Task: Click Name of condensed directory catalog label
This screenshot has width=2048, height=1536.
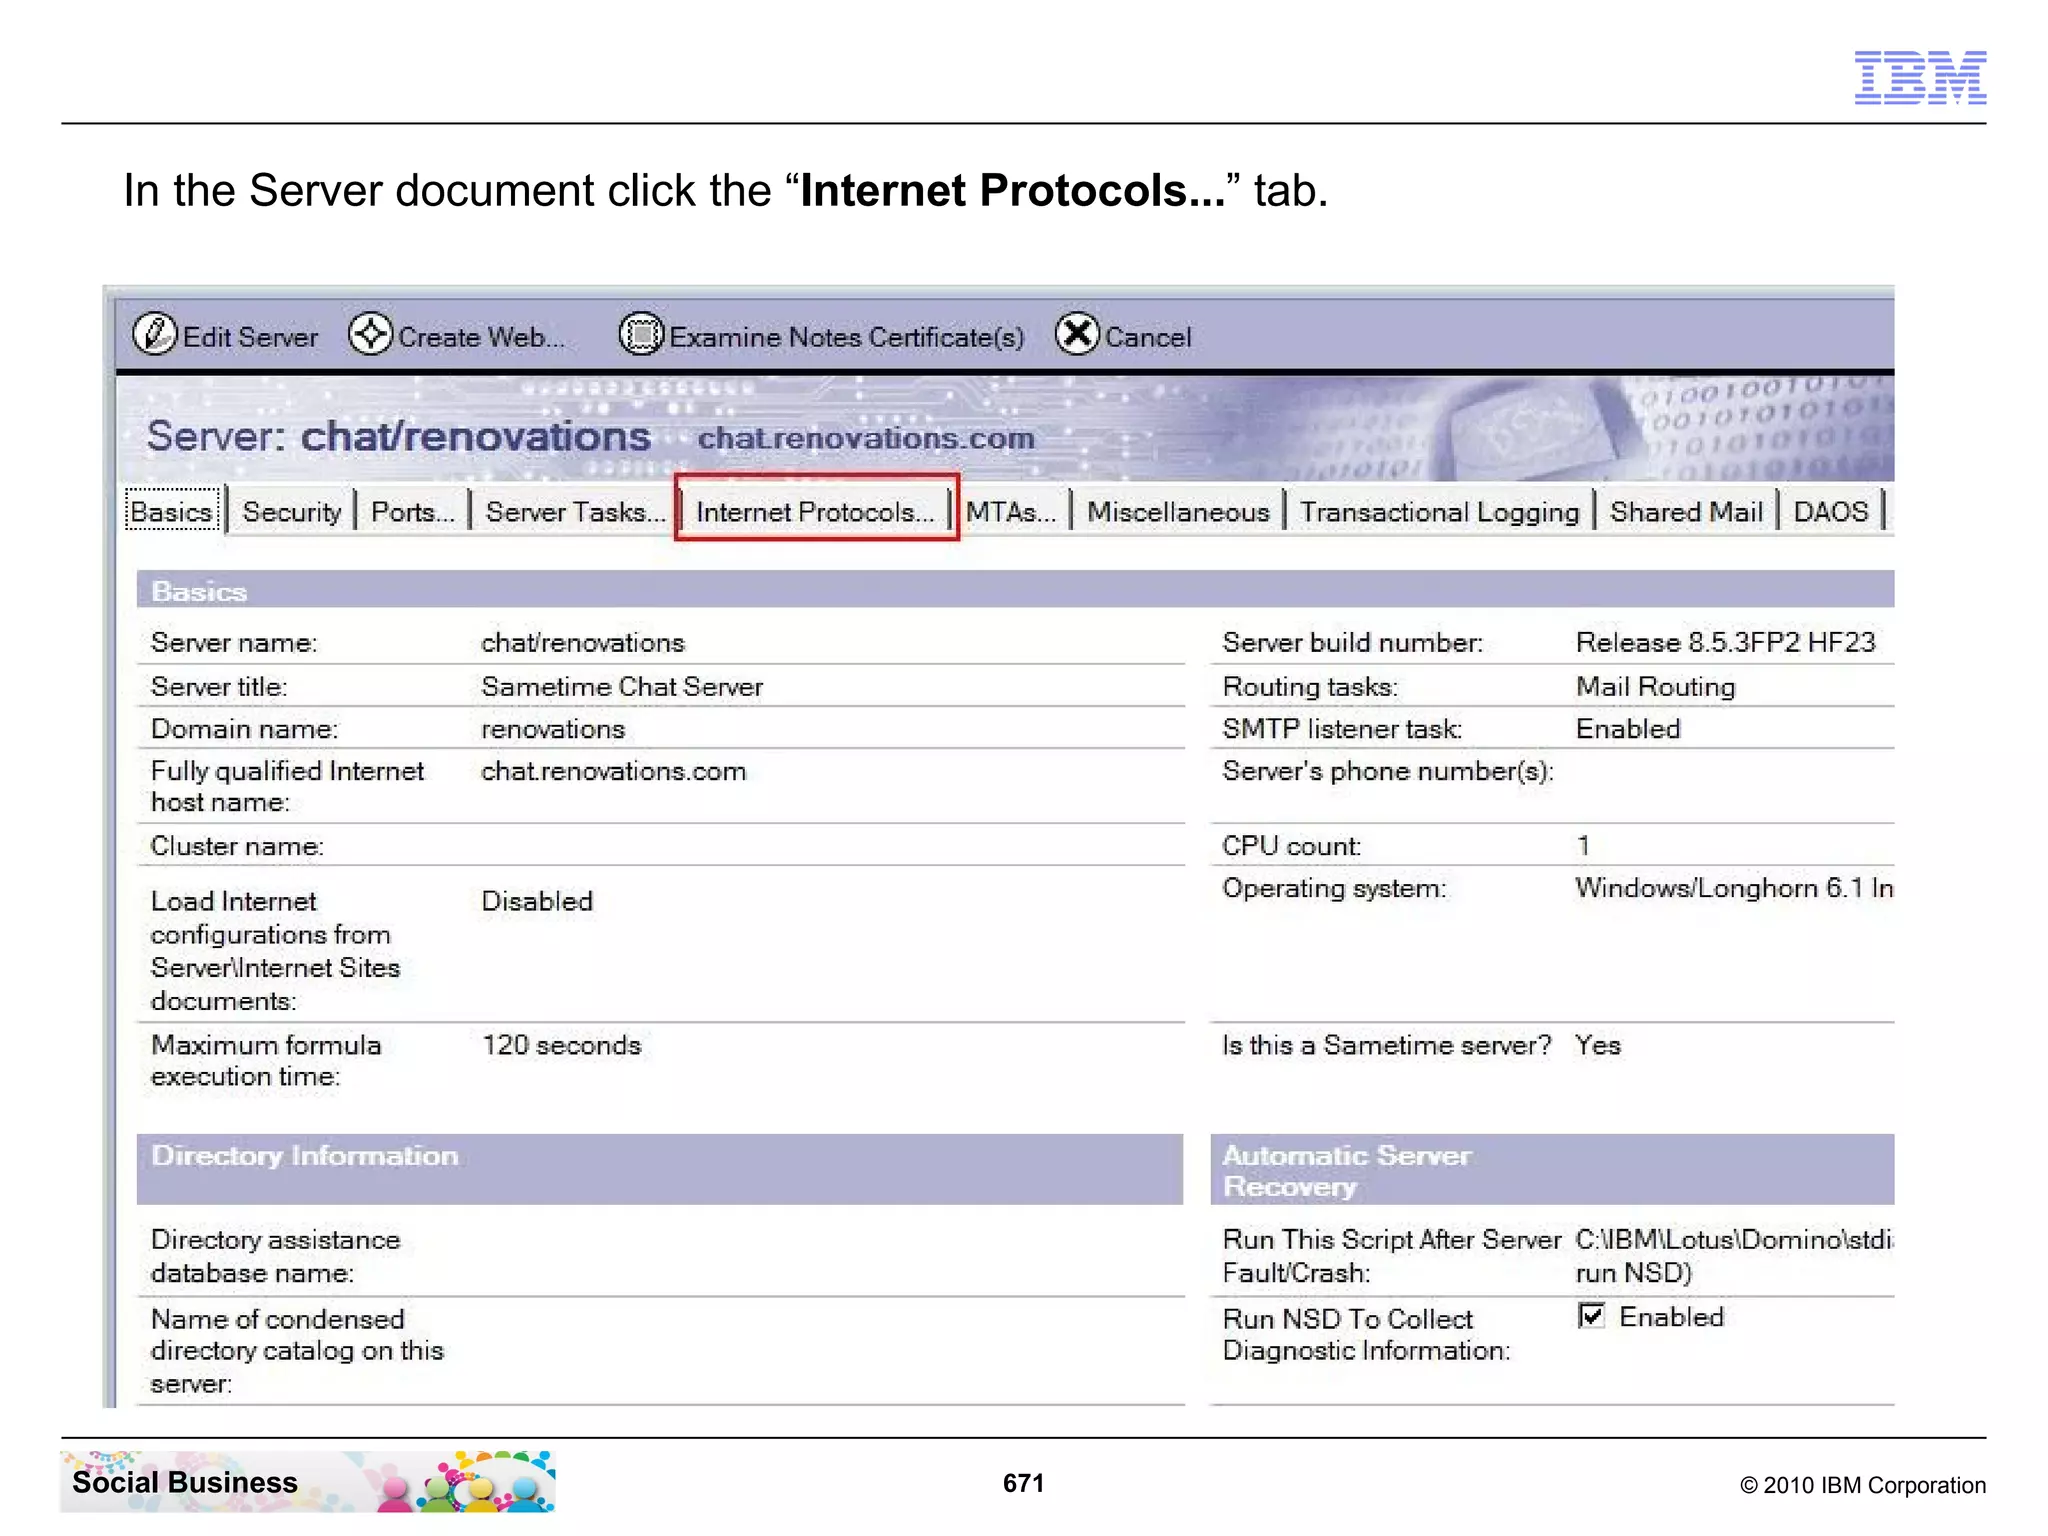Action: coord(297,1351)
